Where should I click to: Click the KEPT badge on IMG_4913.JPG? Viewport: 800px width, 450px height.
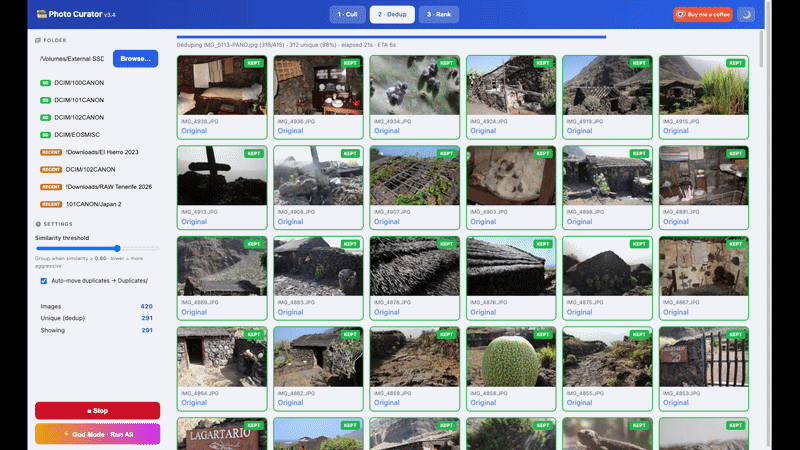pyautogui.click(x=254, y=154)
